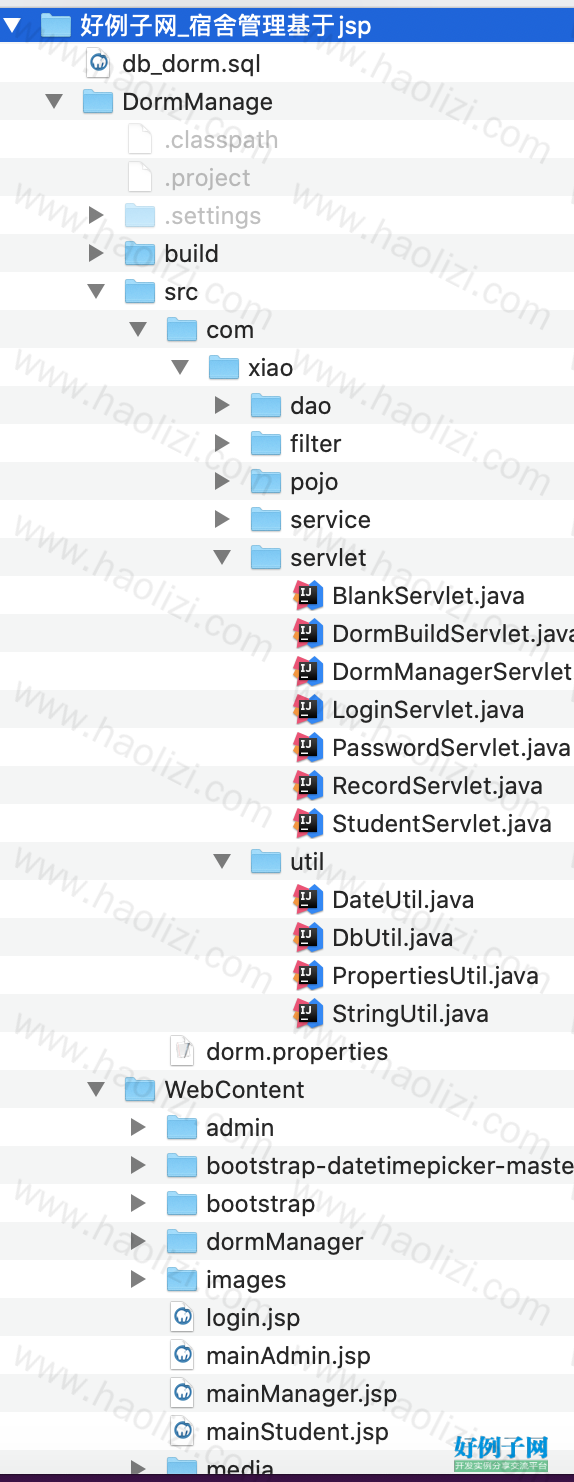574x1482 pixels.
Task: Click the StudentServlet.java file icon
Action: pyautogui.click(x=308, y=824)
